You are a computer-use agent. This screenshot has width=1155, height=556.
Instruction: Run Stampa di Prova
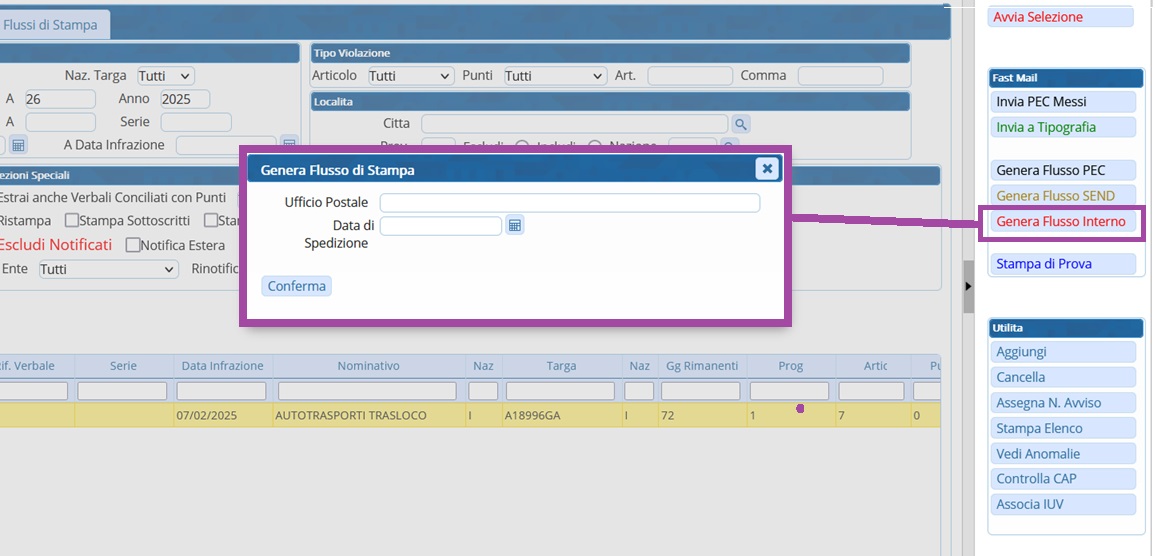(1061, 264)
